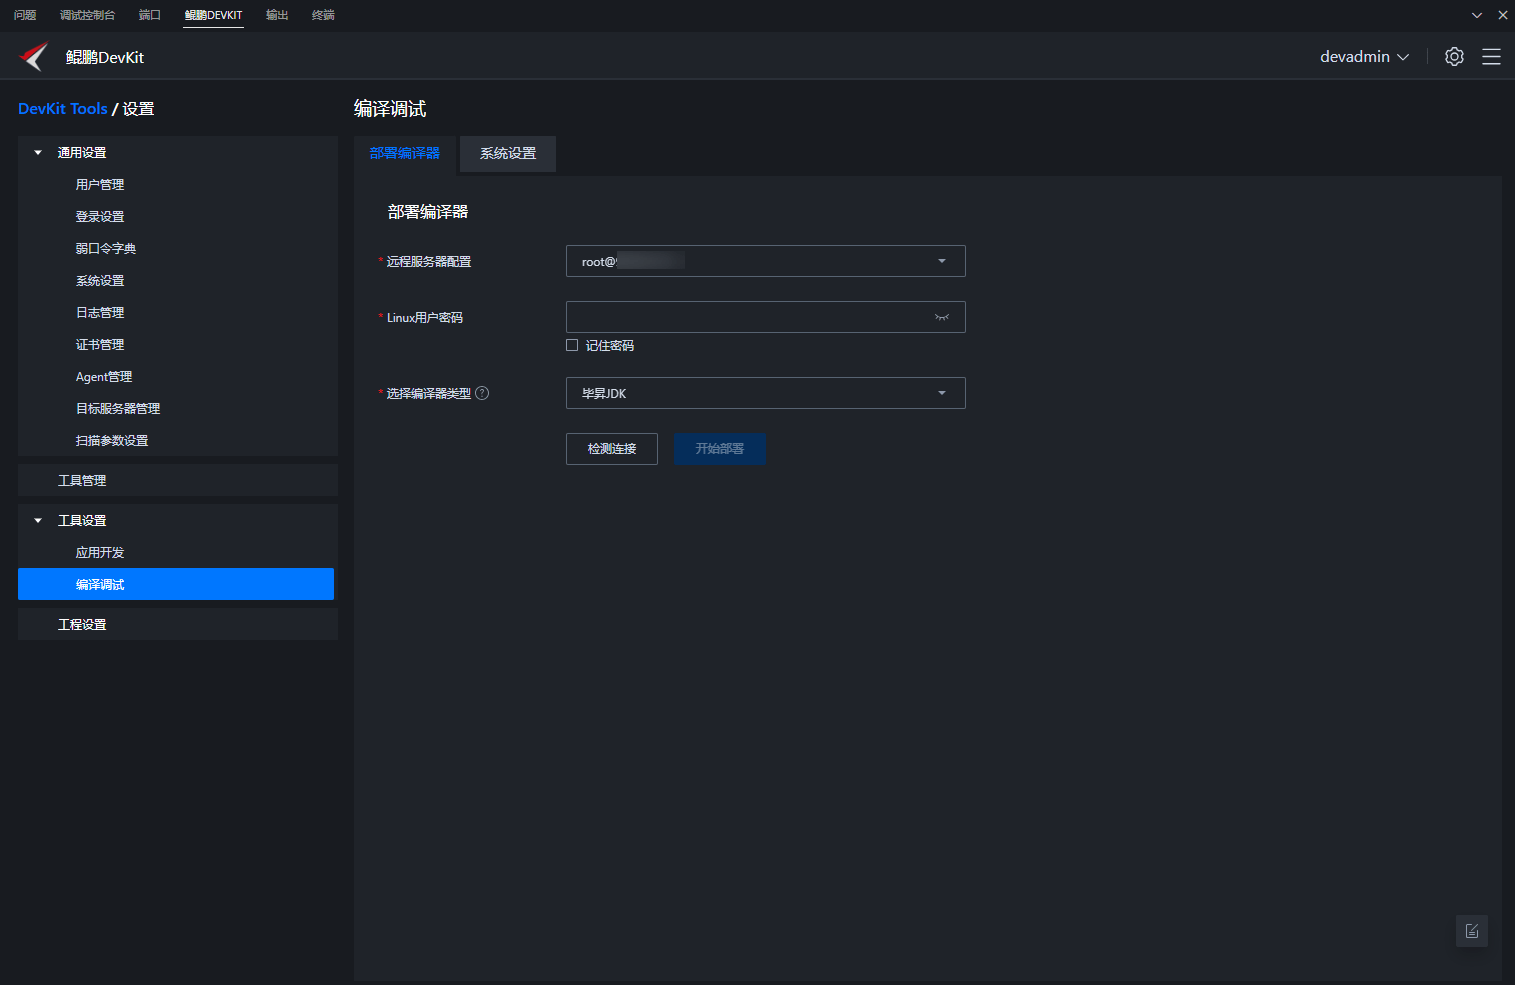
Task: Click the Kunpeng DevKit red logo icon
Action: [34, 57]
